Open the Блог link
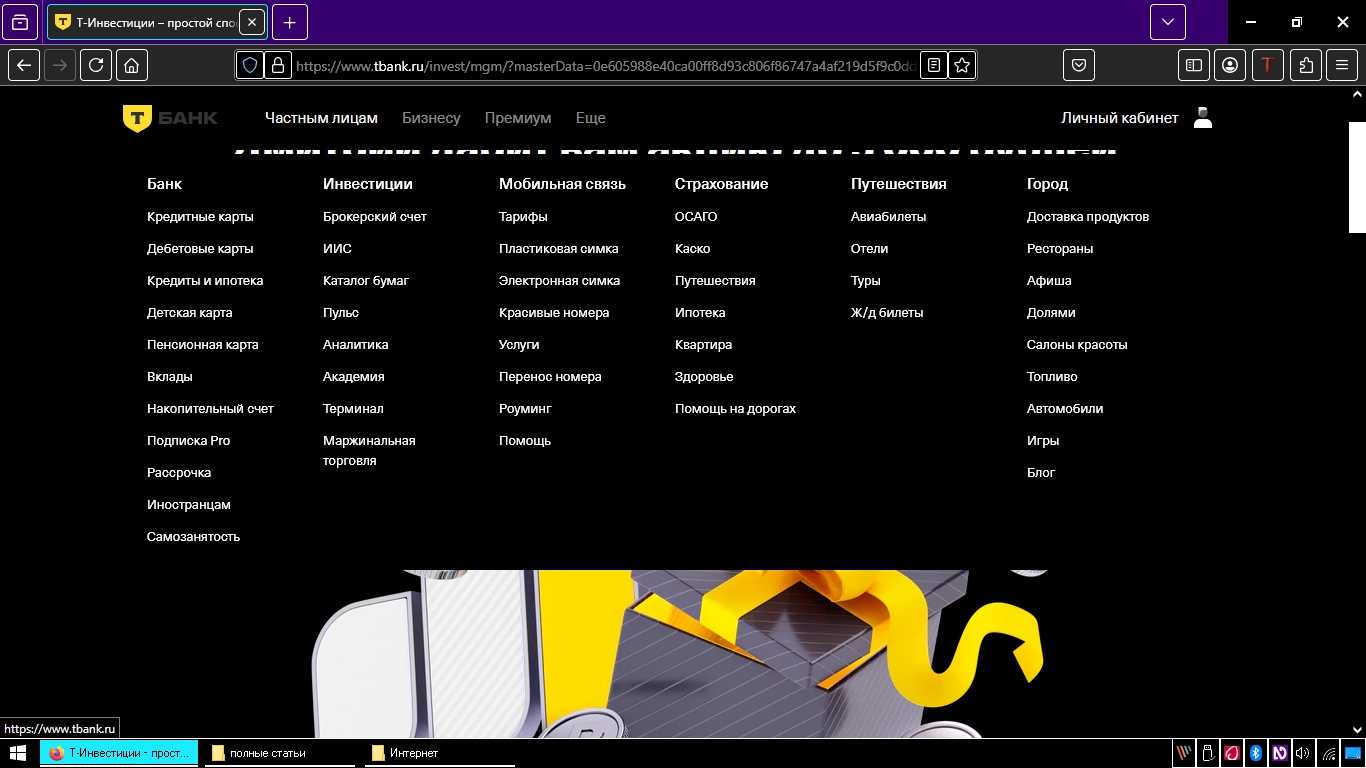This screenshot has width=1366, height=768. (x=1041, y=473)
